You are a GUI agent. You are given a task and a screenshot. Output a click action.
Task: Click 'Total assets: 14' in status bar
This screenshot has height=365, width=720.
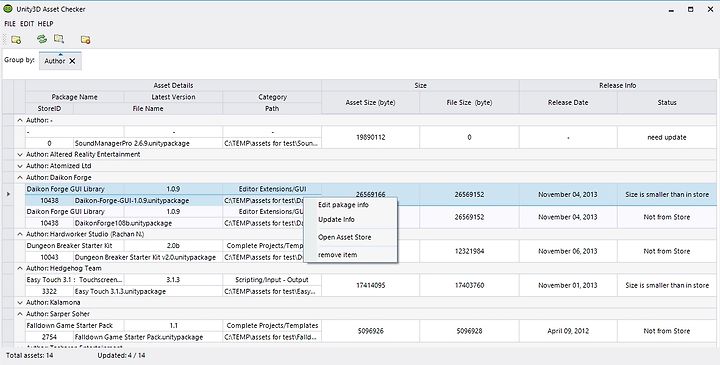pos(29,355)
